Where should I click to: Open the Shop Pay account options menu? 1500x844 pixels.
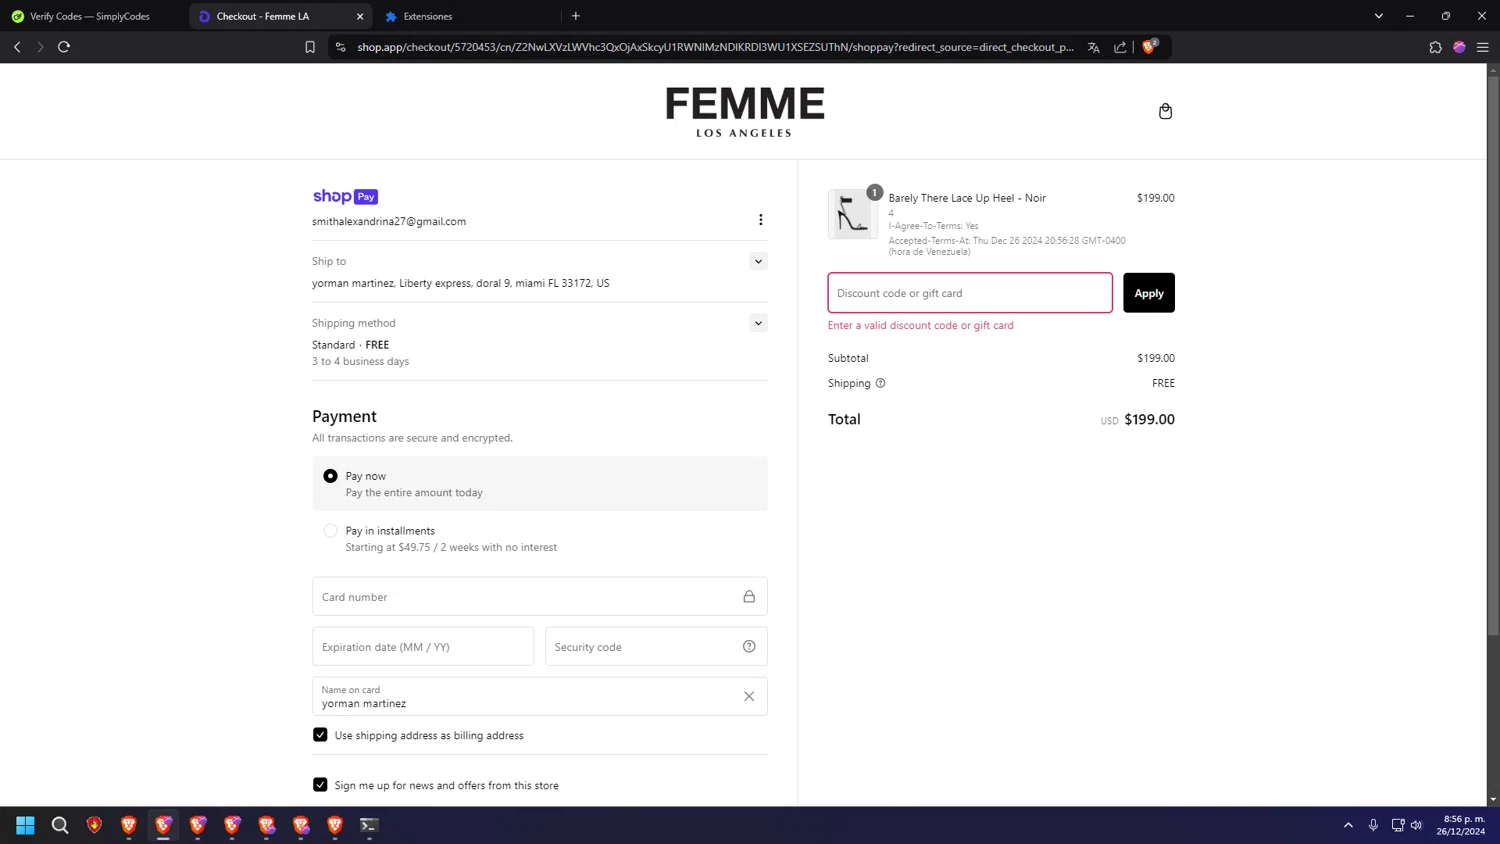(760, 220)
